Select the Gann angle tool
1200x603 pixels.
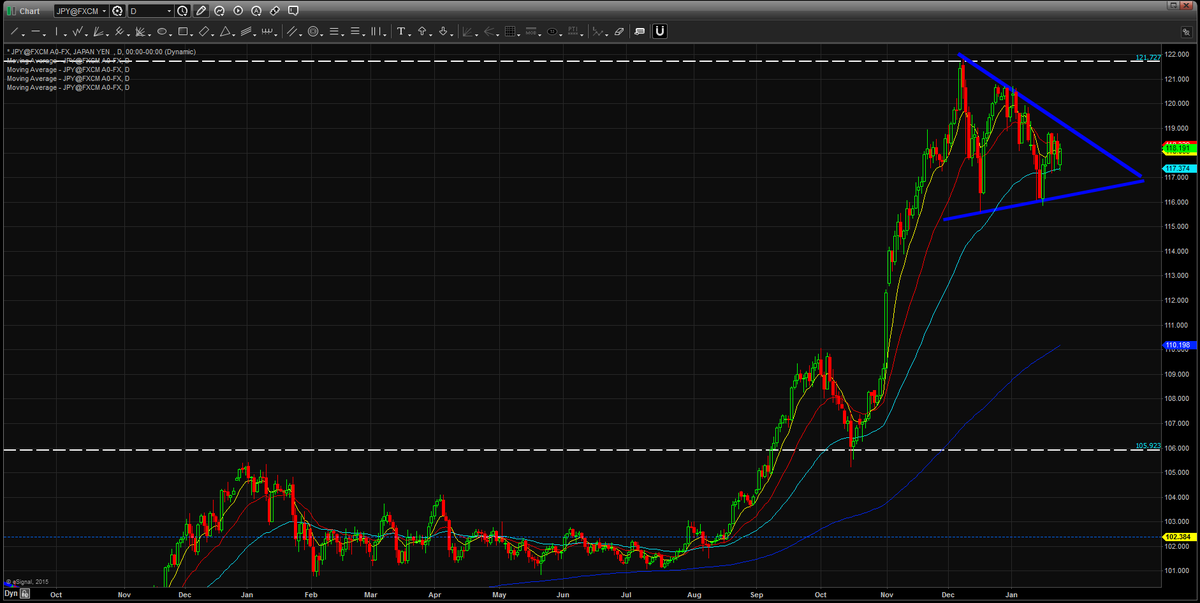point(467,31)
